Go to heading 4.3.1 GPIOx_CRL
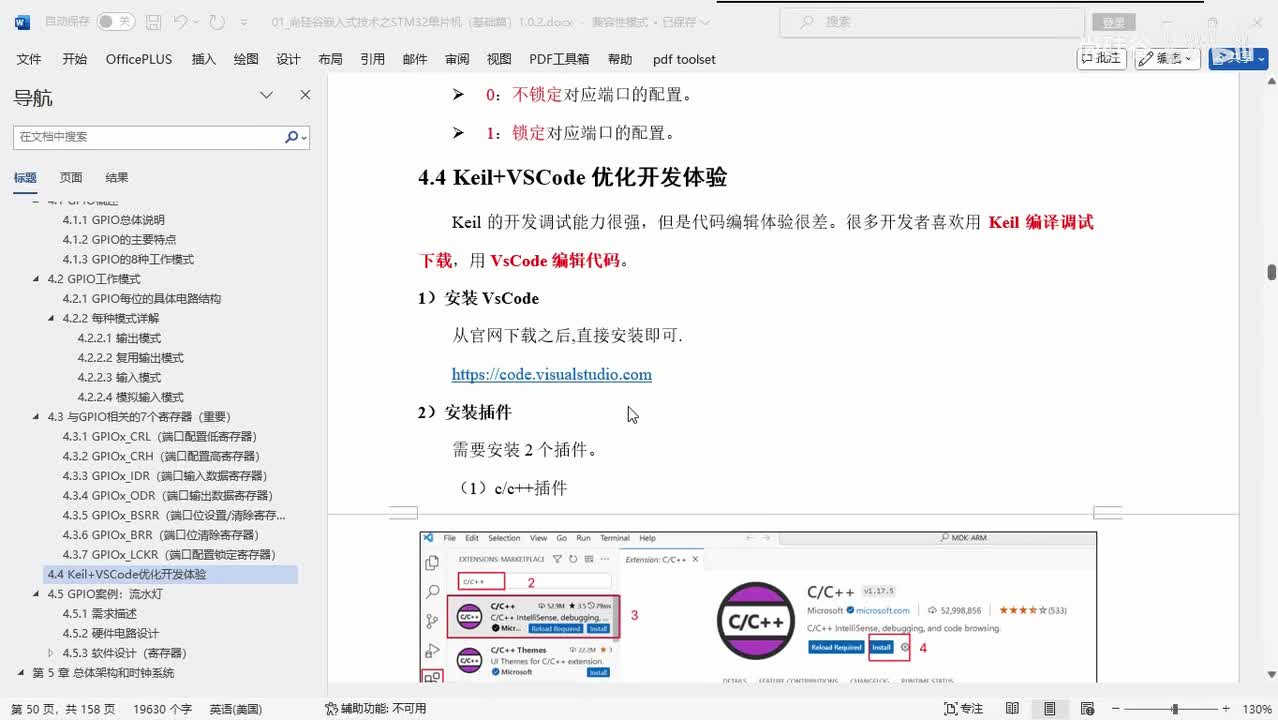1278x720 pixels. pyautogui.click(x=160, y=437)
